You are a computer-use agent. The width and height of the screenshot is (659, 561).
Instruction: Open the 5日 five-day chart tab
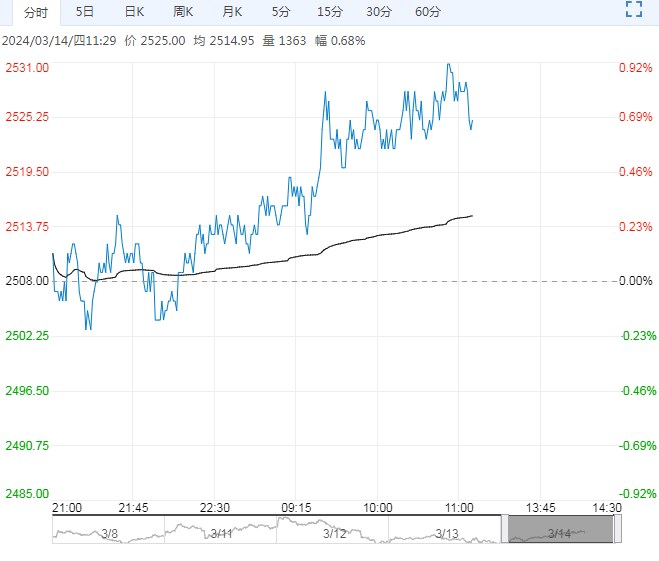(x=85, y=12)
